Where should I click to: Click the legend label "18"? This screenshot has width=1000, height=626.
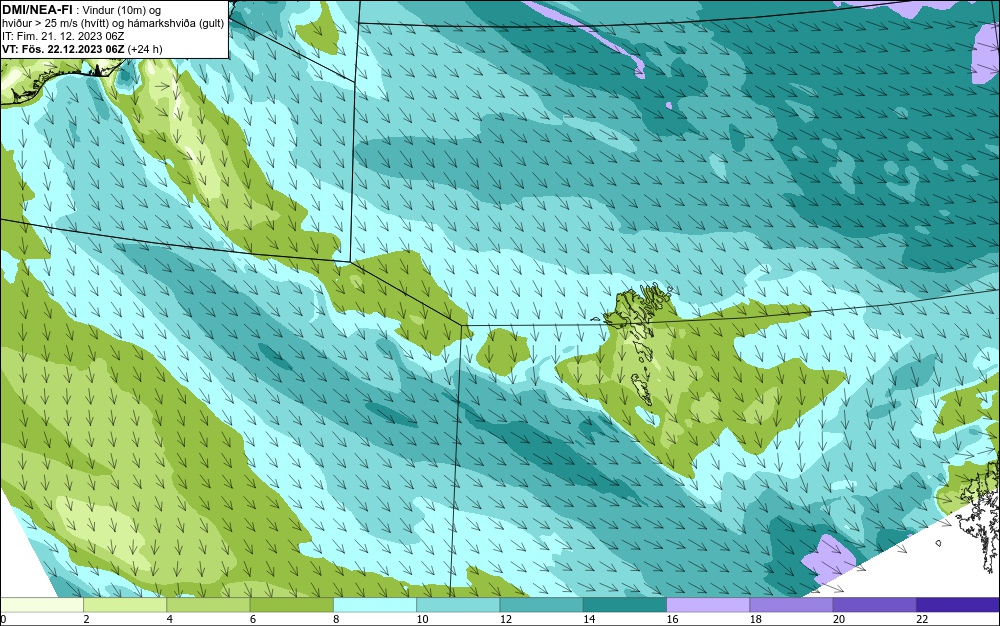756,619
